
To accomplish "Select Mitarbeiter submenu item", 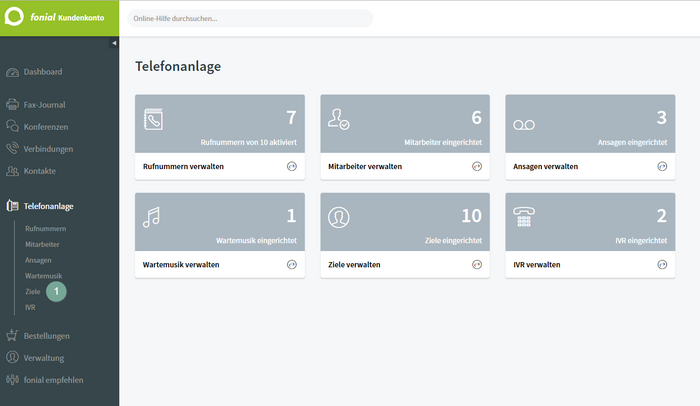I will click(42, 244).
